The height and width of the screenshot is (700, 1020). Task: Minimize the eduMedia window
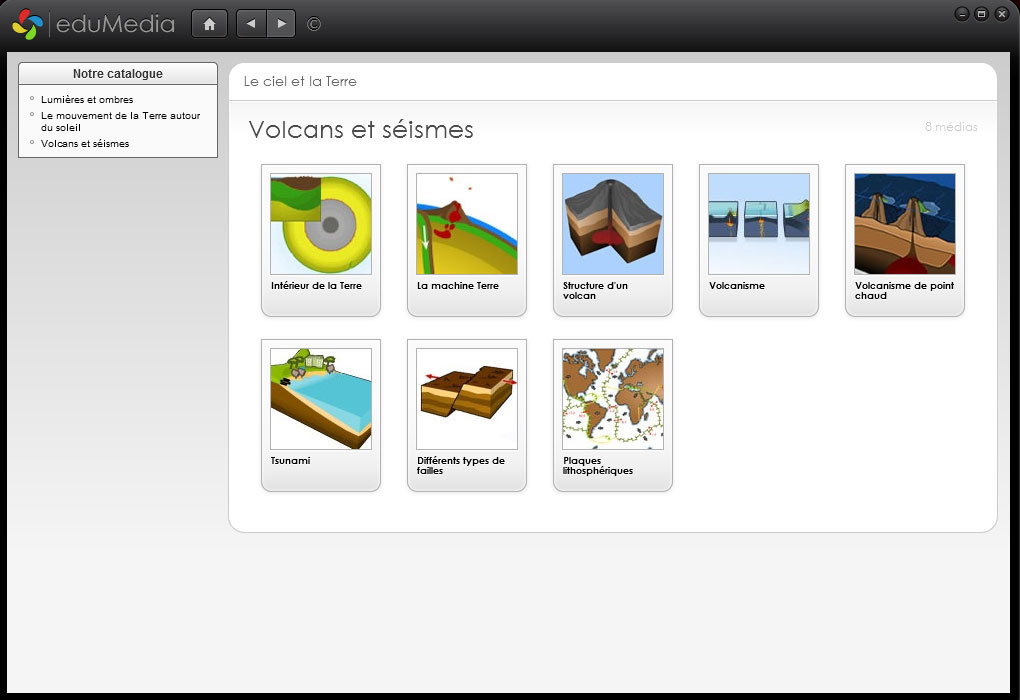click(962, 14)
